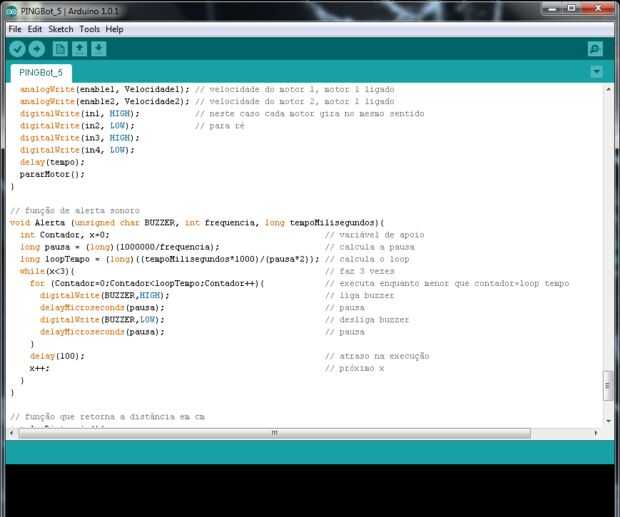This screenshot has height=517, width=620.
Task: Click the line 'pararMotor();'
Action: [52, 174]
